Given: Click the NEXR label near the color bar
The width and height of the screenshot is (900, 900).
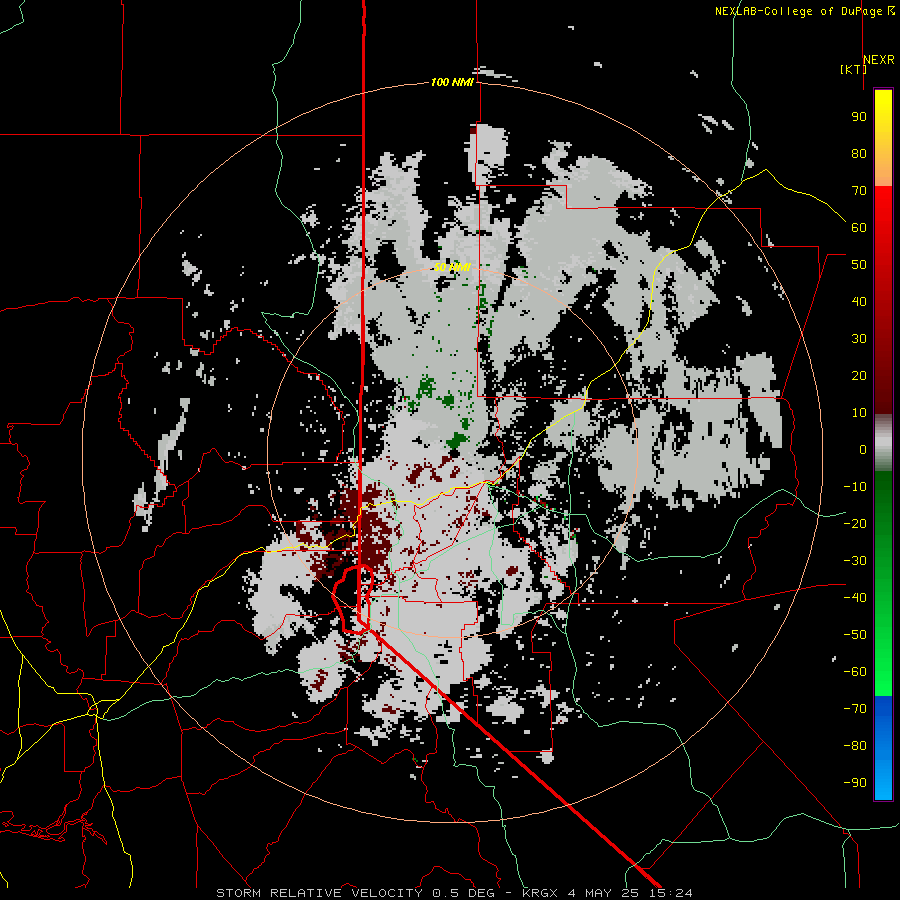Looking at the screenshot, I should click(878, 60).
